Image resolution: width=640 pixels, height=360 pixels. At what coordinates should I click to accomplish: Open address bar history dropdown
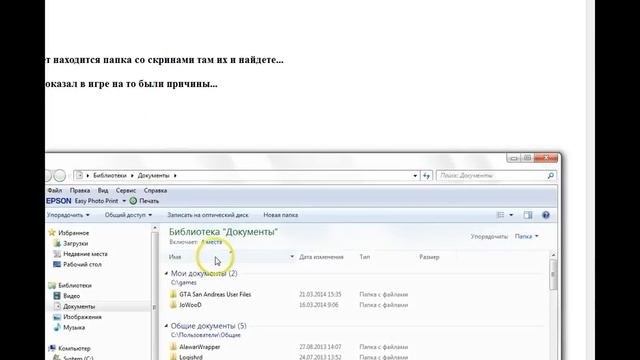(x=415, y=176)
